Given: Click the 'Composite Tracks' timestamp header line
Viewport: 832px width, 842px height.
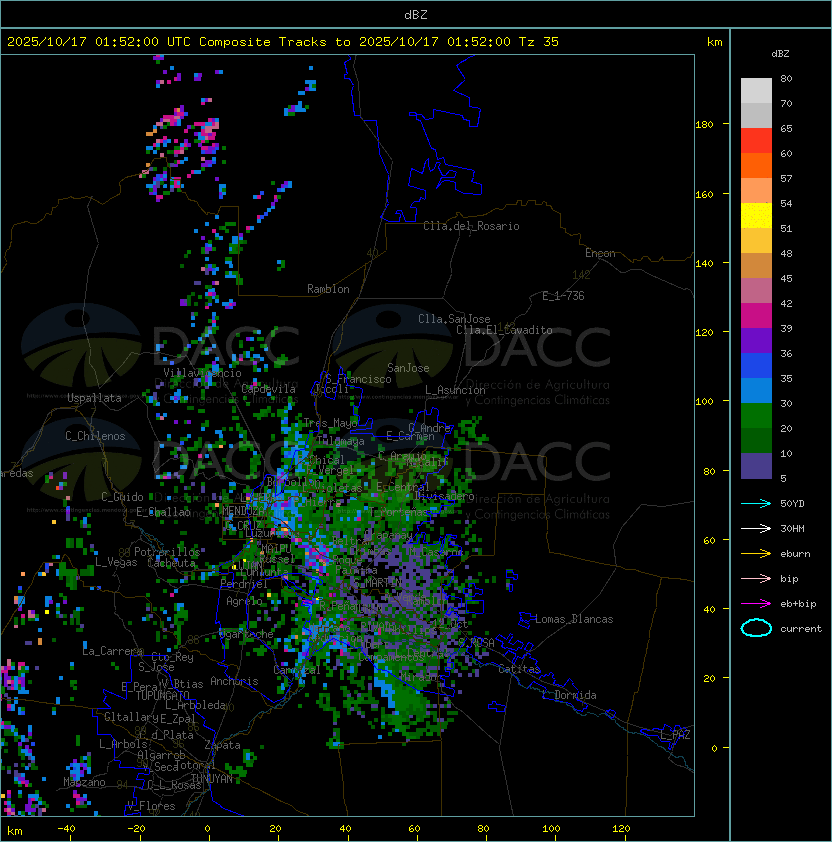Looking at the screenshot, I should coord(283,42).
